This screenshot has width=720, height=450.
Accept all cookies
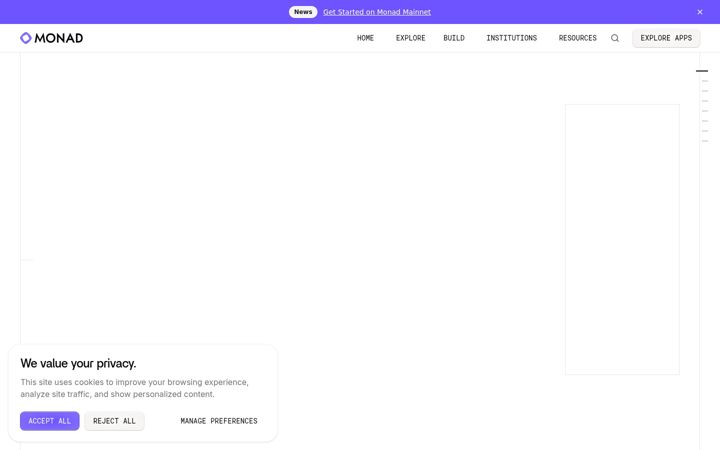click(x=50, y=421)
